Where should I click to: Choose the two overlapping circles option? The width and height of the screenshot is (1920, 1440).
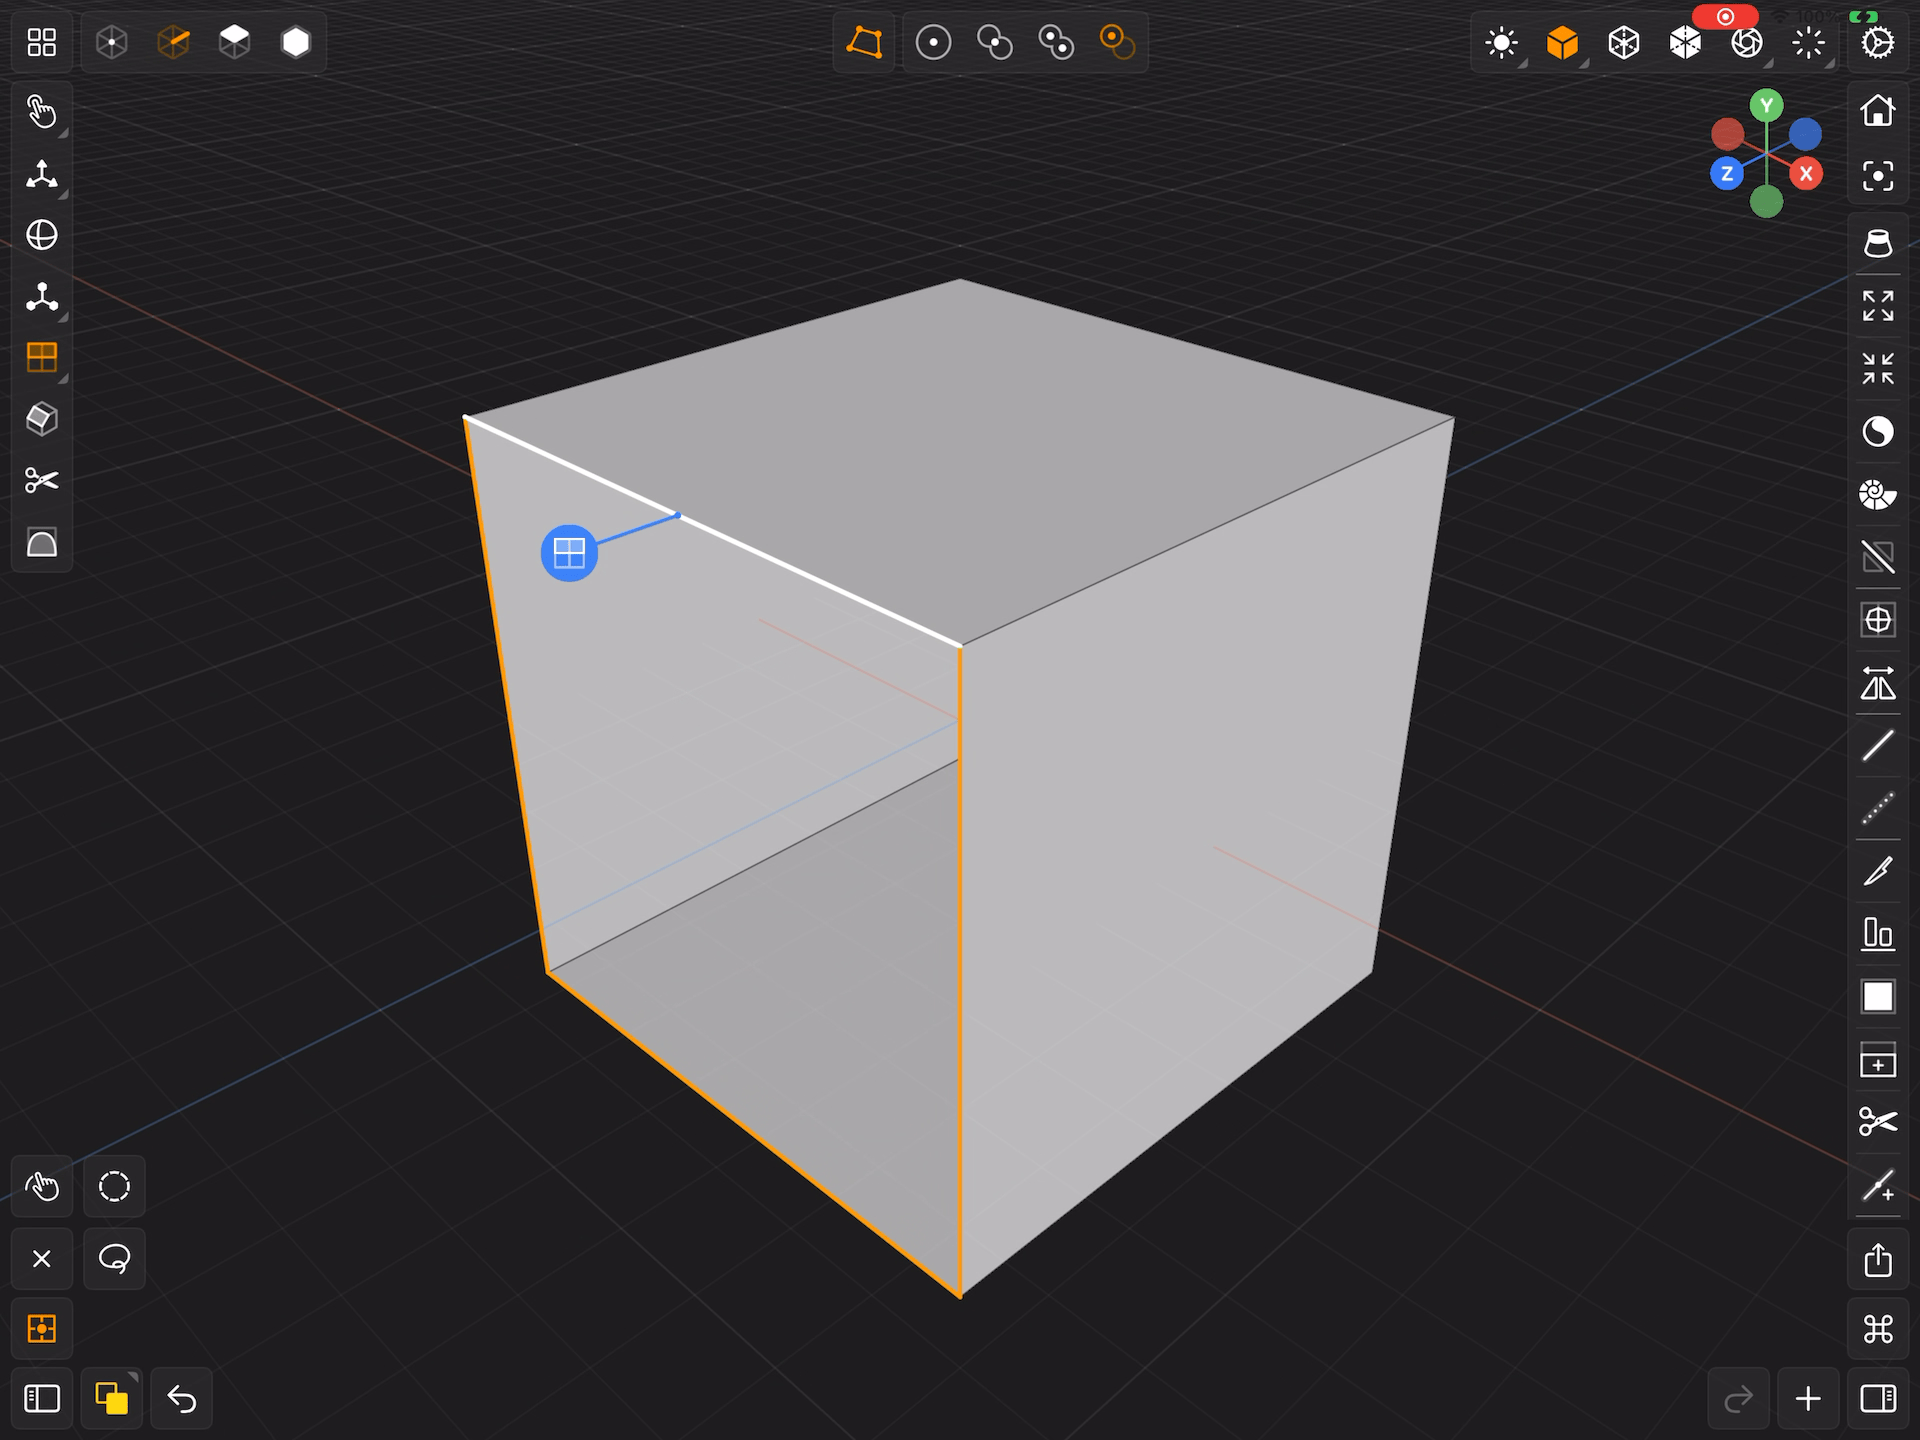coord(994,42)
